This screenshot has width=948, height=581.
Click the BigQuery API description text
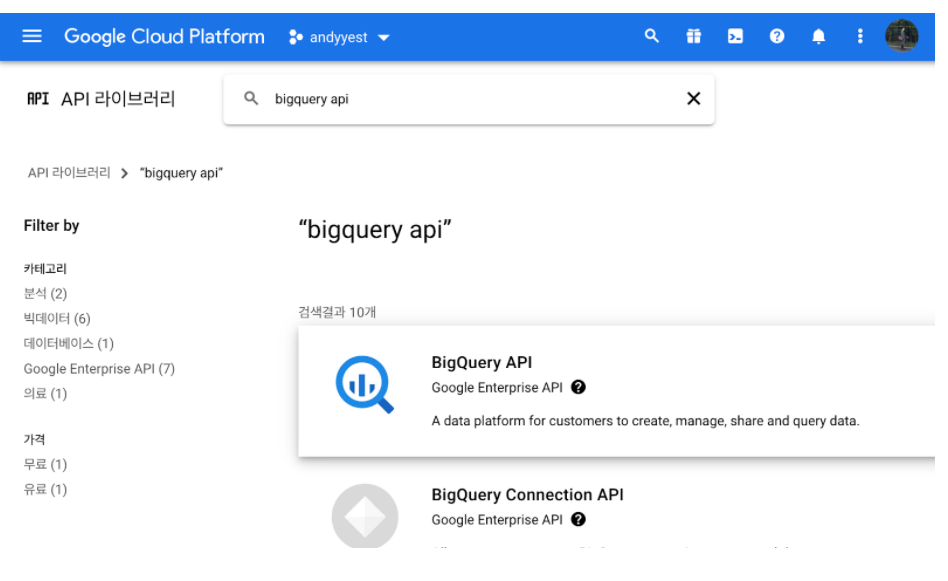(645, 421)
